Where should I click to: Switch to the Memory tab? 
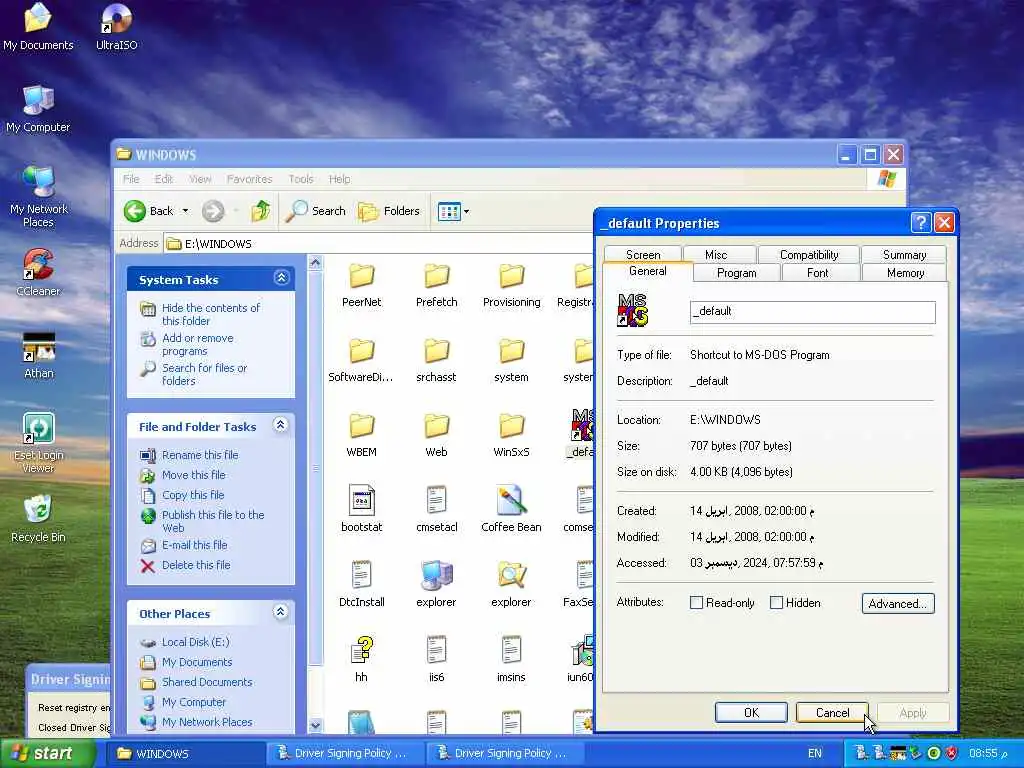pos(905,273)
